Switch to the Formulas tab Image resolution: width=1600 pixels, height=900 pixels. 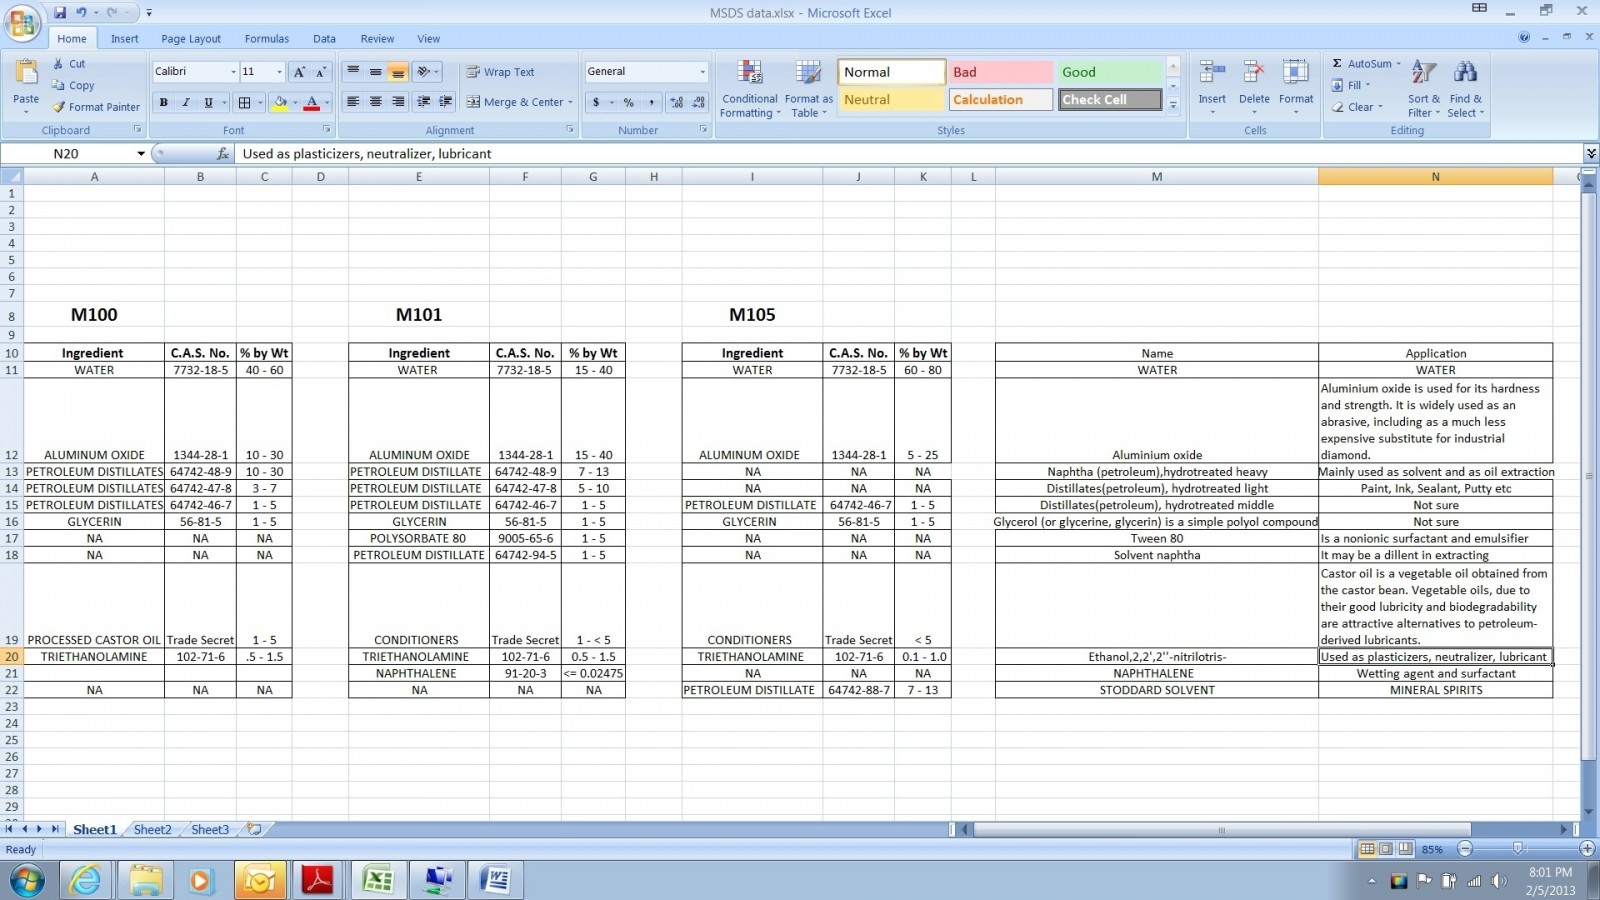coord(267,39)
